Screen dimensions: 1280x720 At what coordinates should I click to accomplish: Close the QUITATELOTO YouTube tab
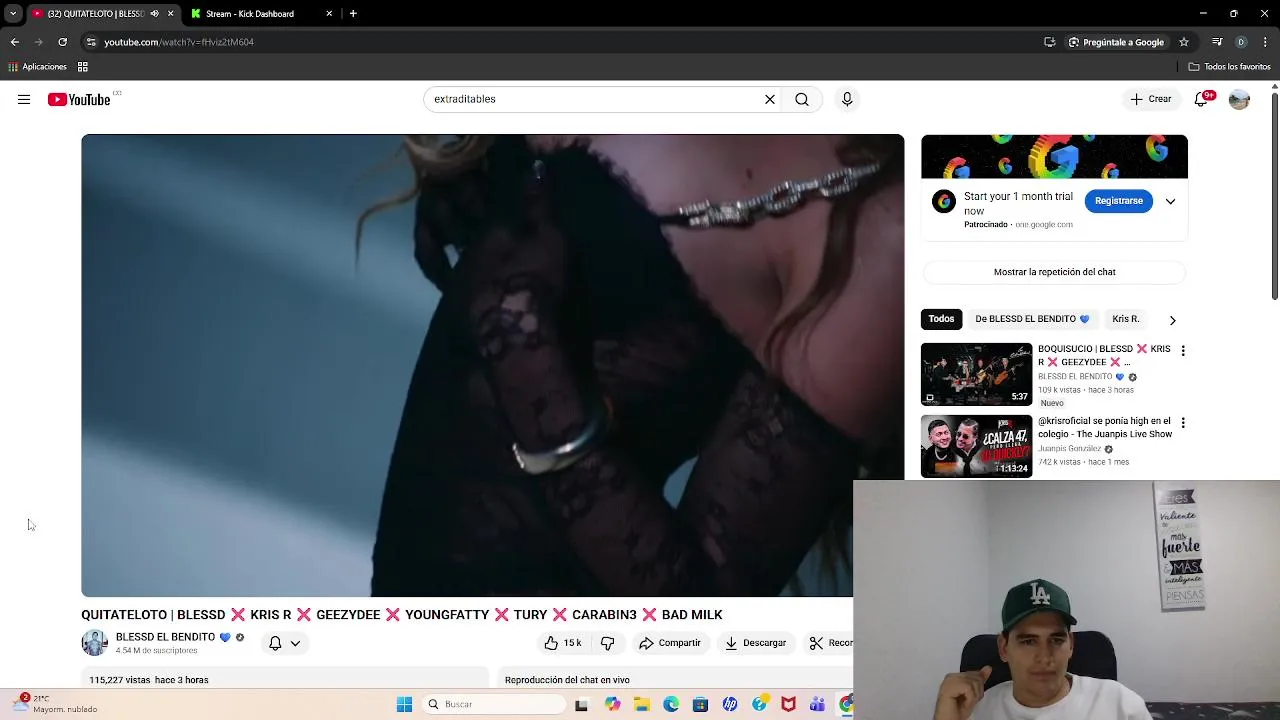[170, 14]
